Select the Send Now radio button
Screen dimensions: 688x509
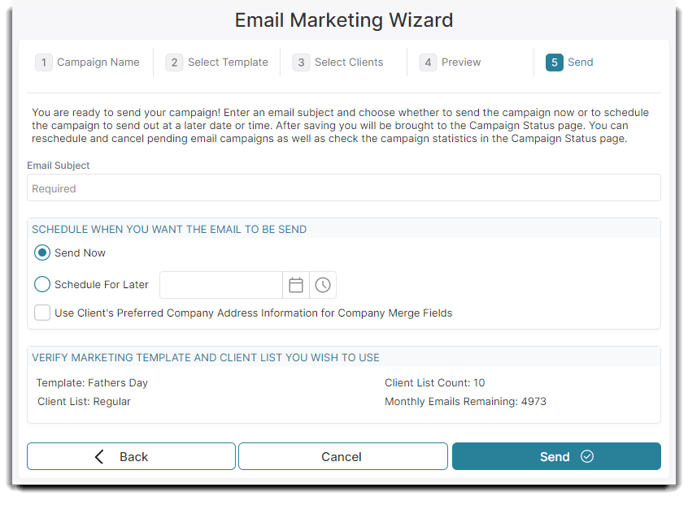[42, 253]
